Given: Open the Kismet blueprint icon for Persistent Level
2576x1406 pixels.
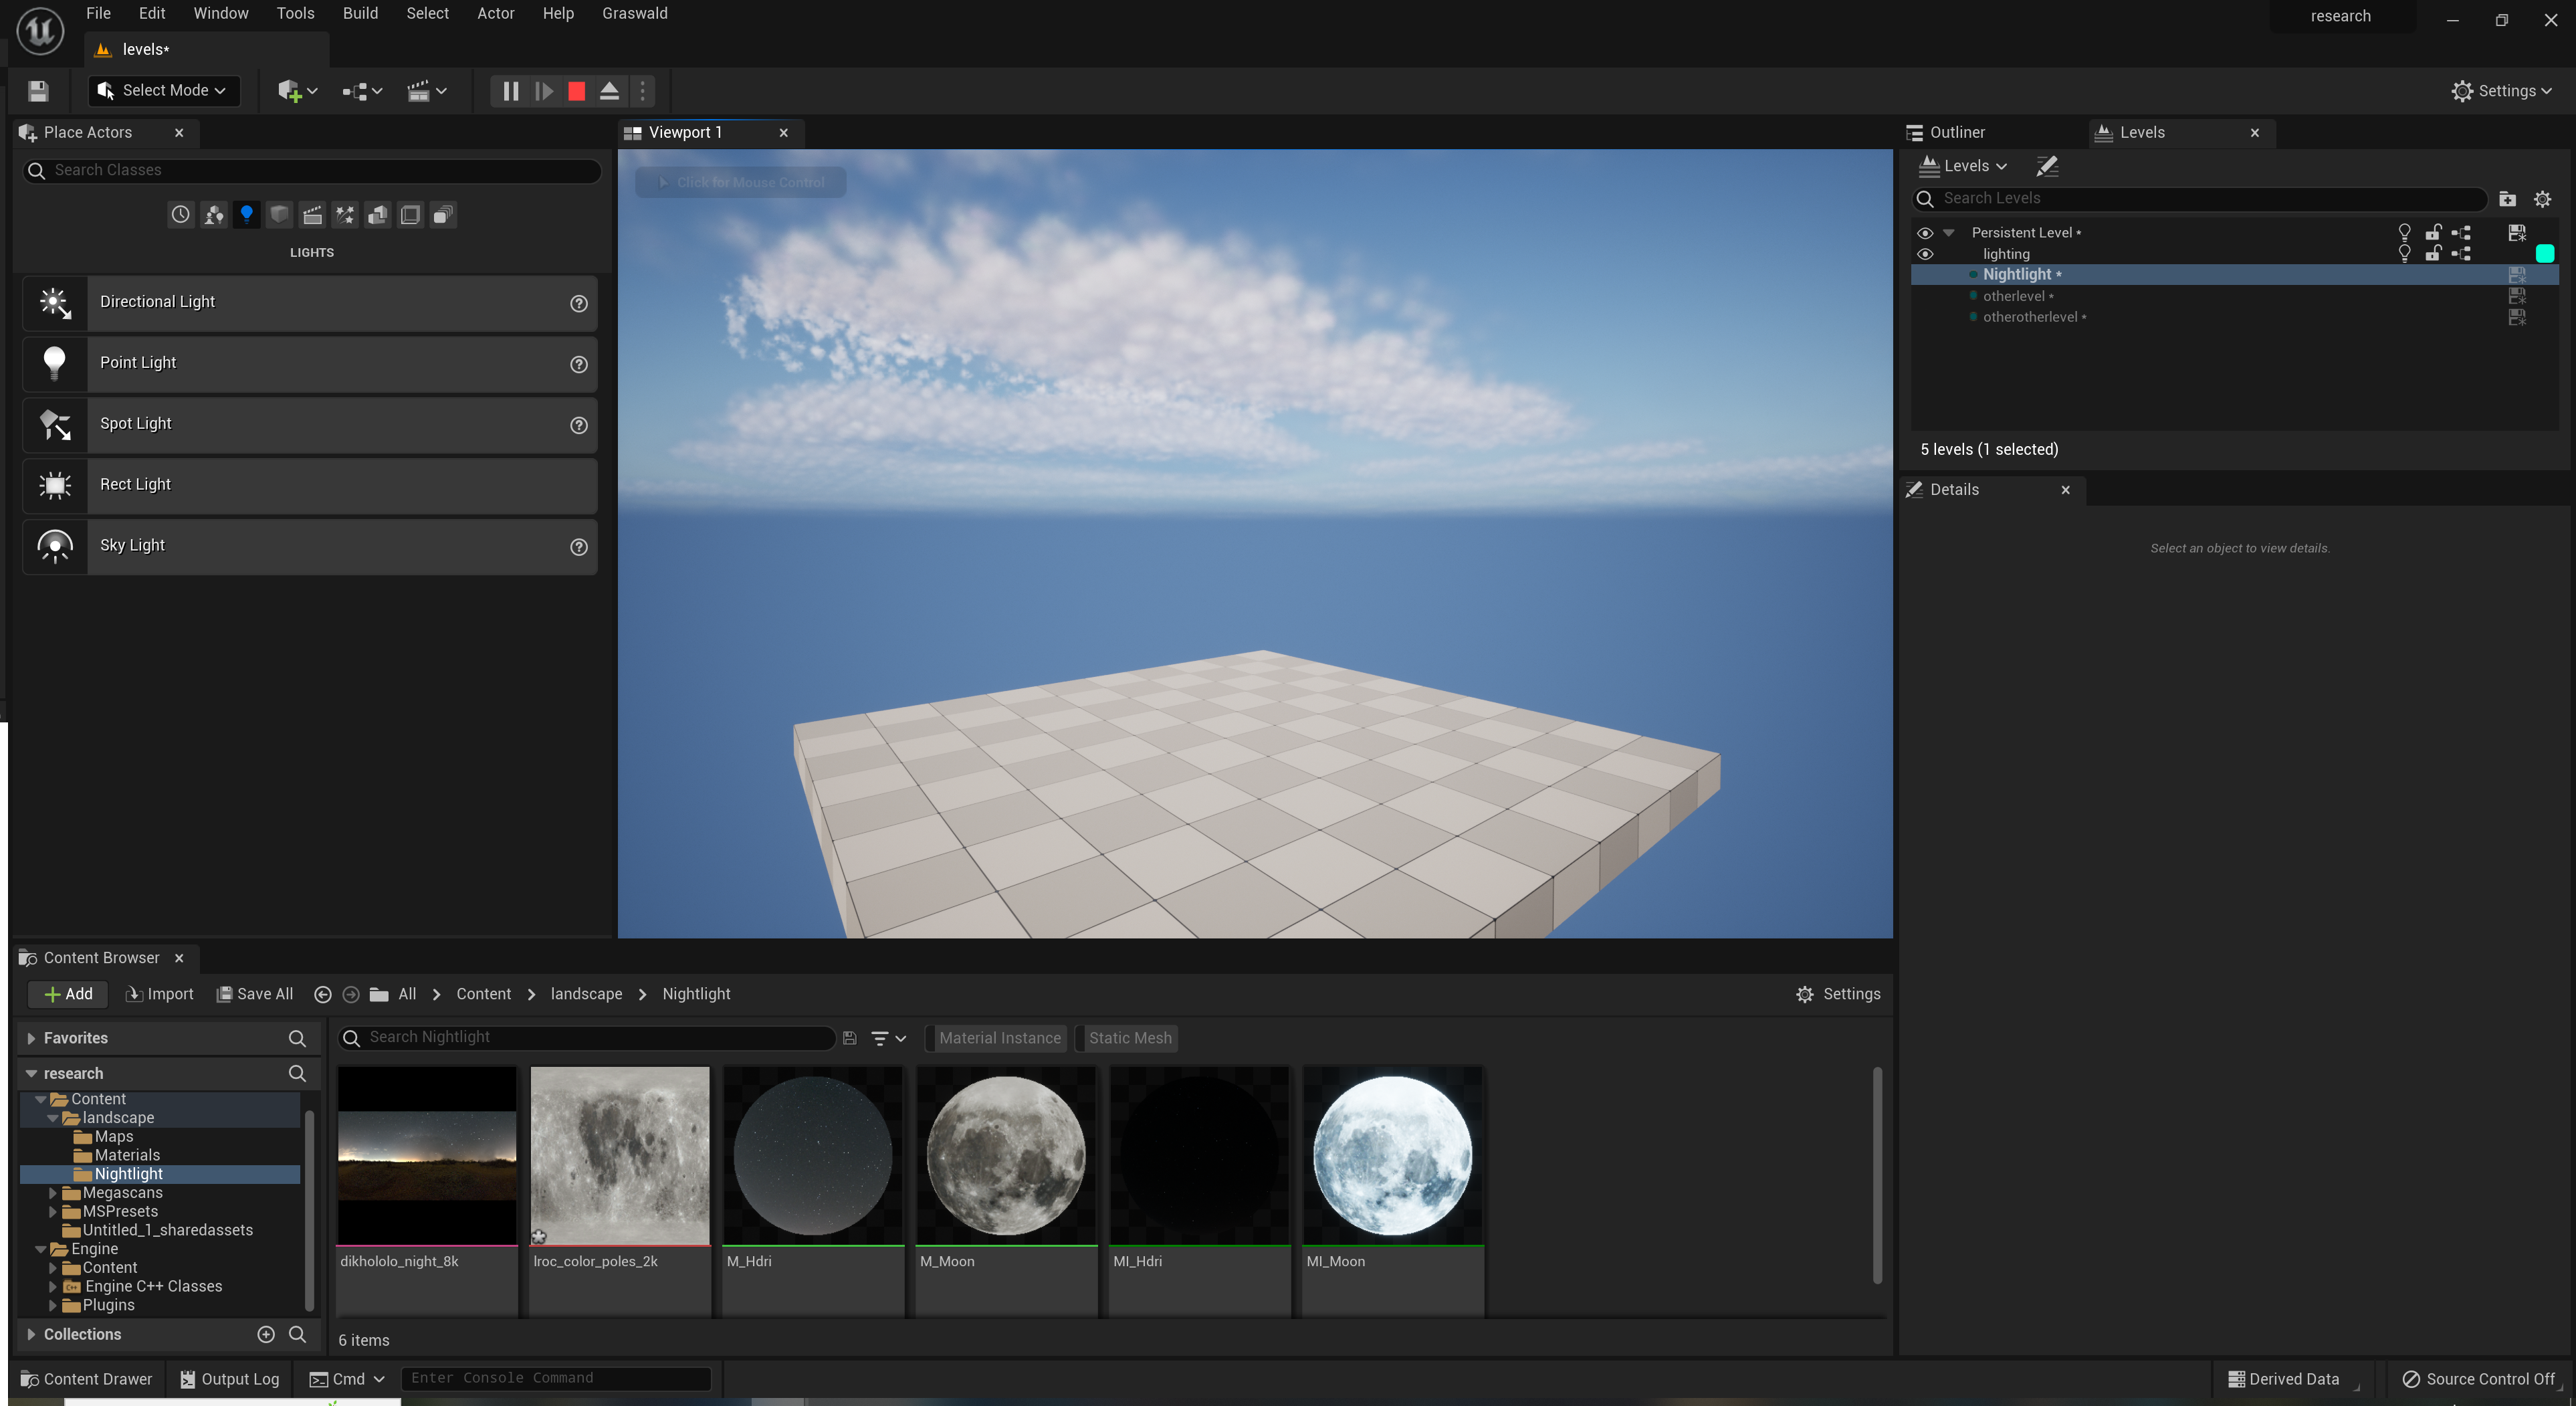Looking at the screenshot, I should (x=2461, y=233).
